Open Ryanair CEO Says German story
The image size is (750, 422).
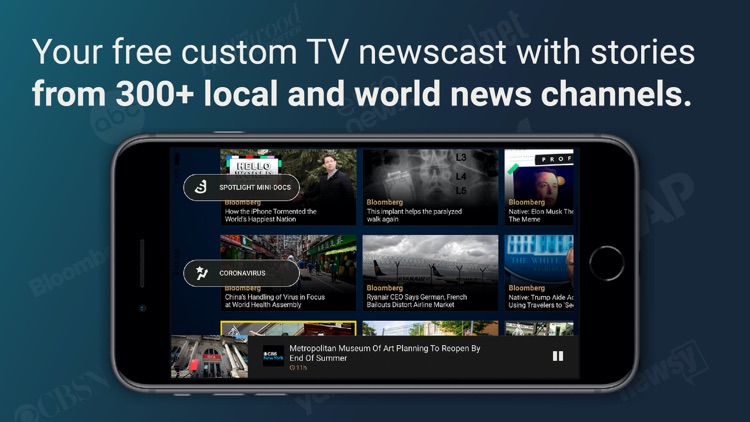pyautogui.click(x=430, y=273)
